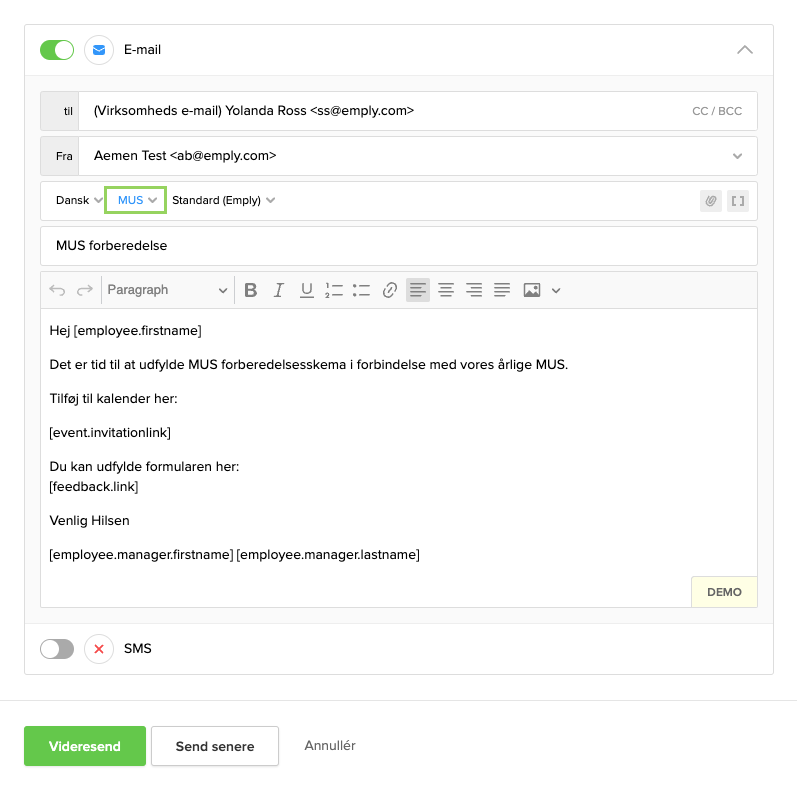797x786 pixels.
Task: Align text right
Action: [474, 290]
